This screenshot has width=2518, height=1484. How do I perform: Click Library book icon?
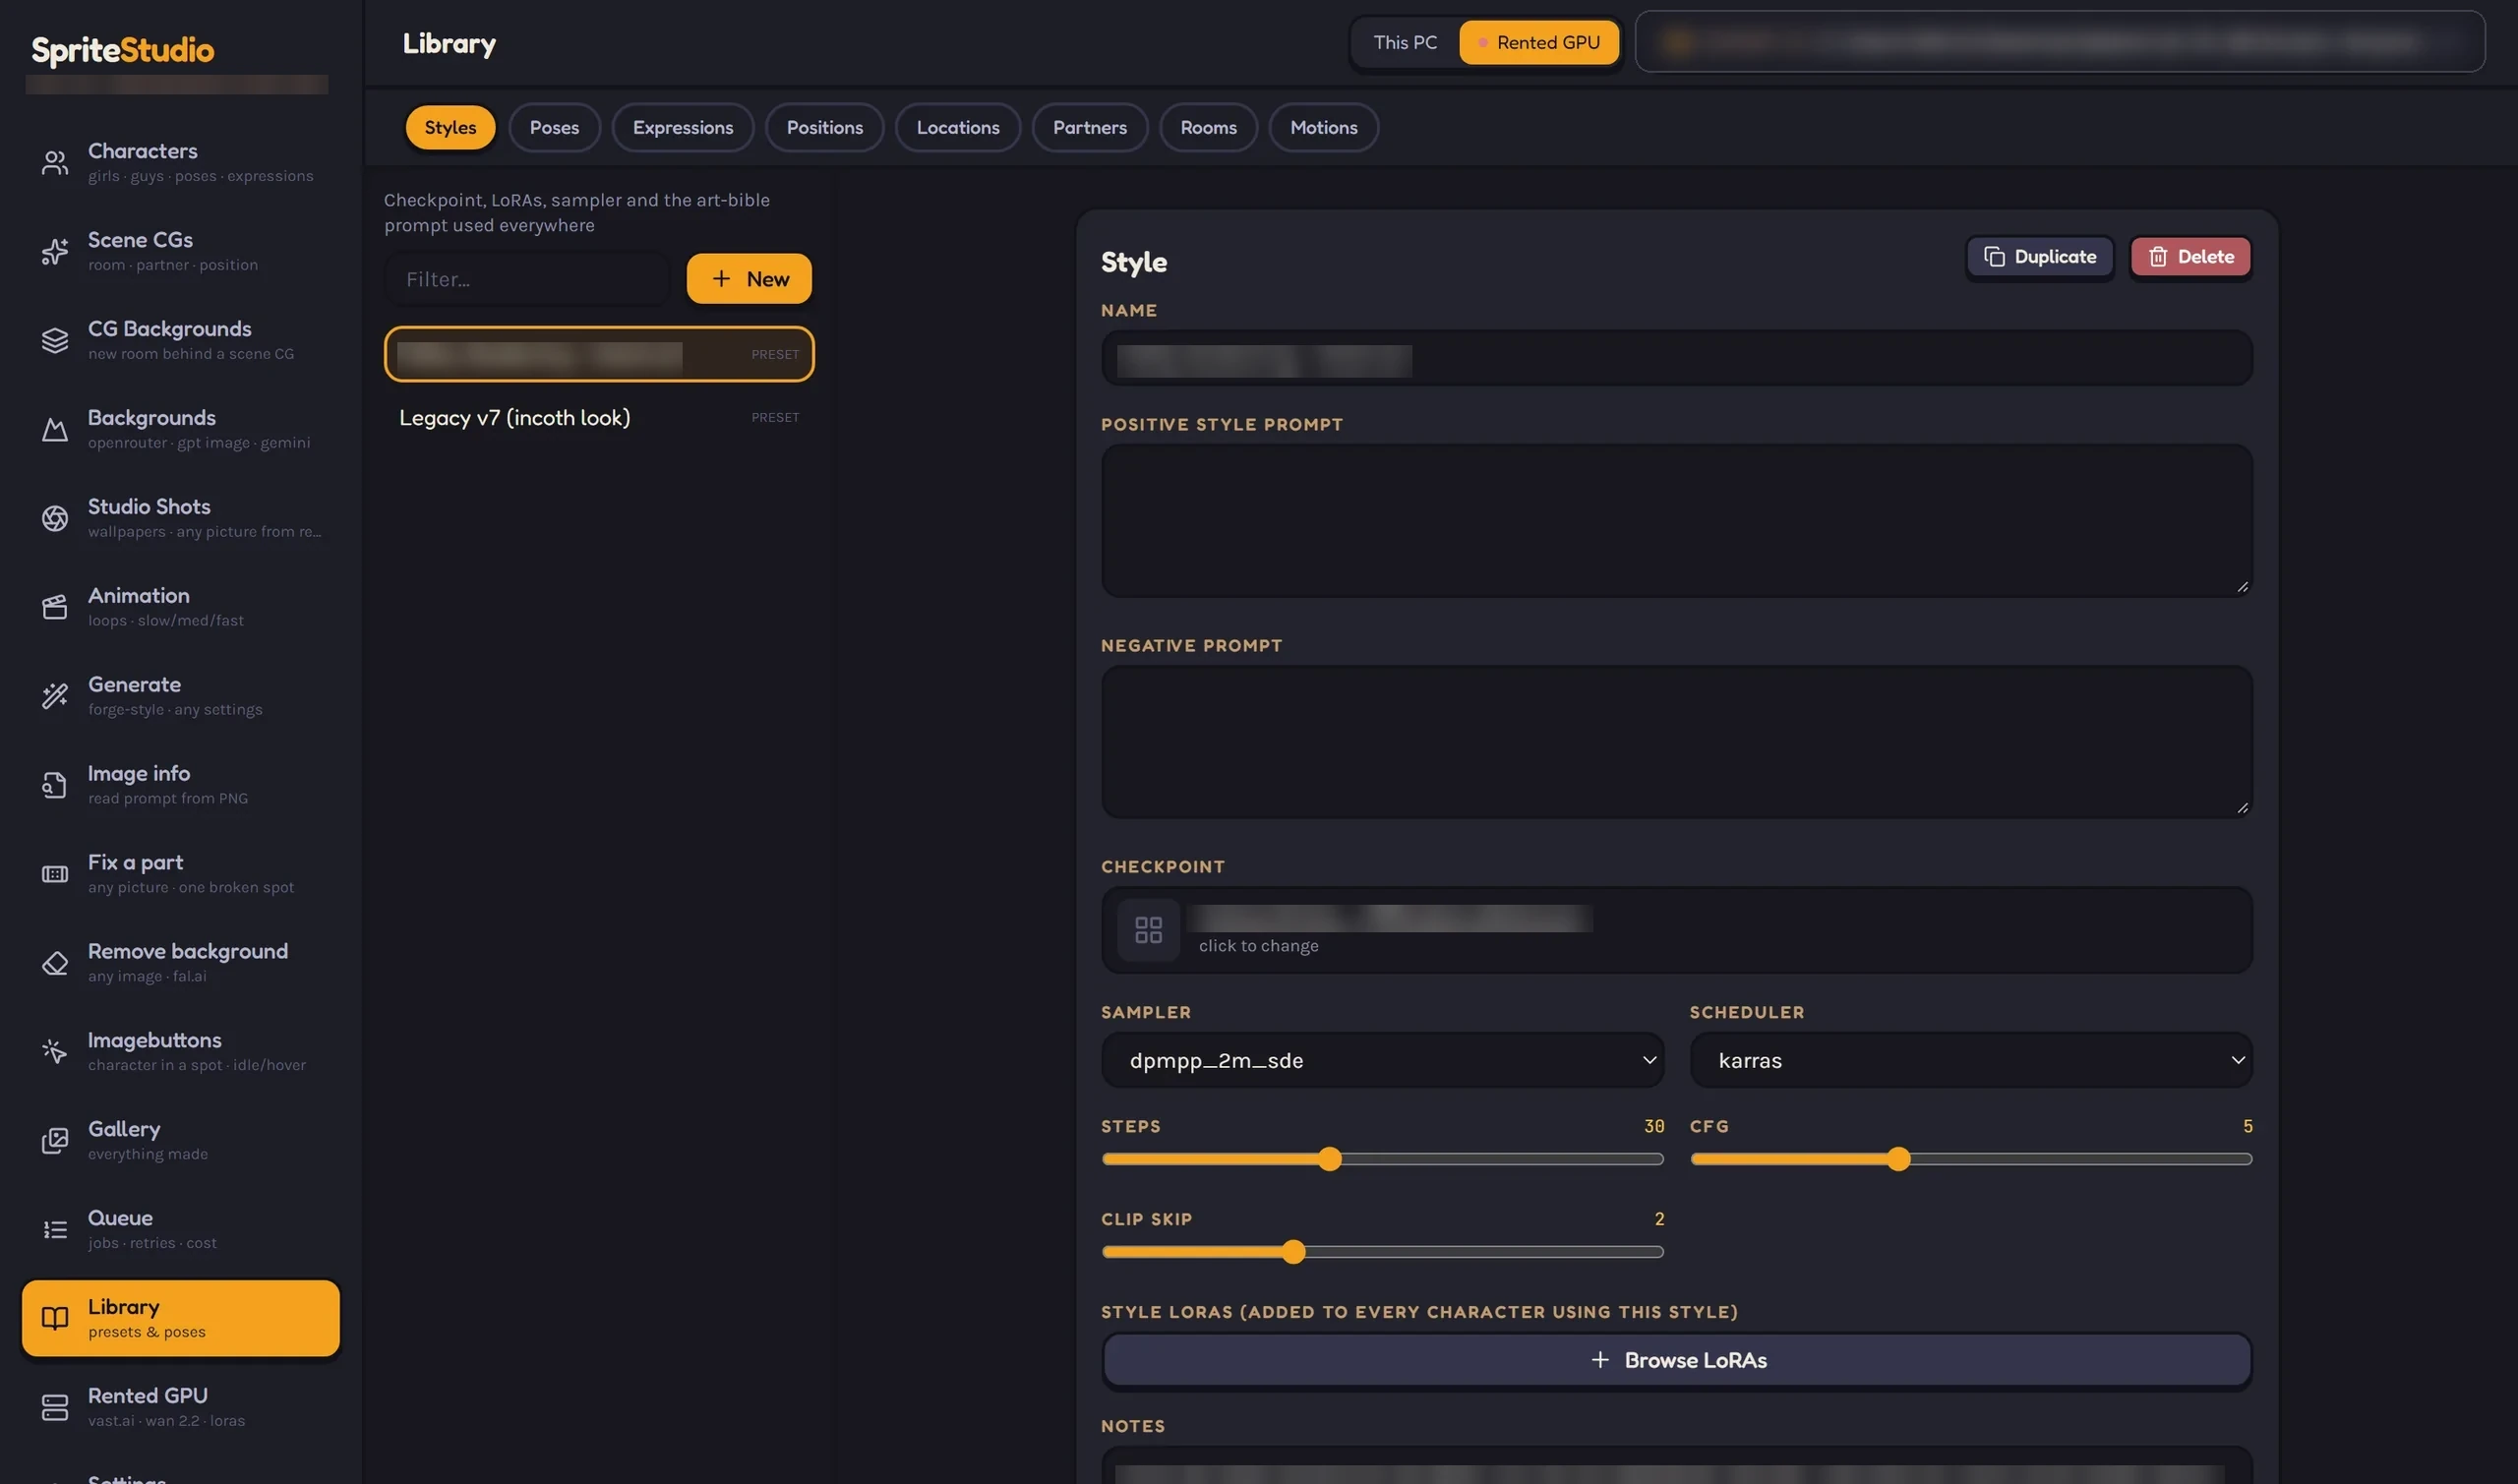[x=55, y=1319]
